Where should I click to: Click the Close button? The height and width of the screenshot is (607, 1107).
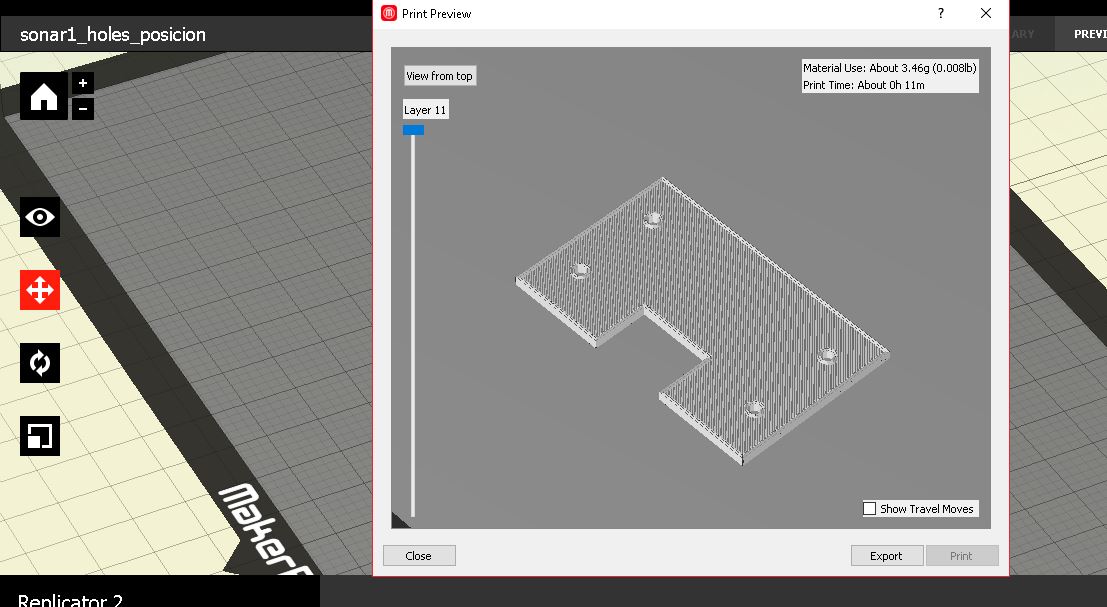pos(419,555)
